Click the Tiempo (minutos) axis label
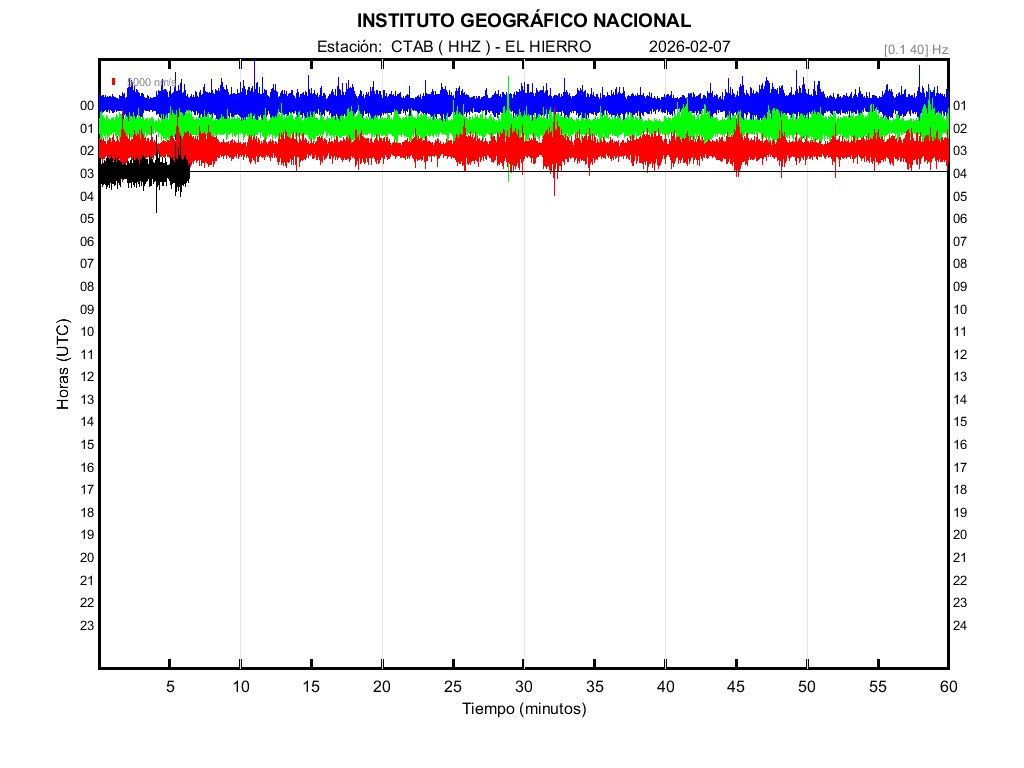The width and height of the screenshot is (1024, 768). (x=523, y=709)
